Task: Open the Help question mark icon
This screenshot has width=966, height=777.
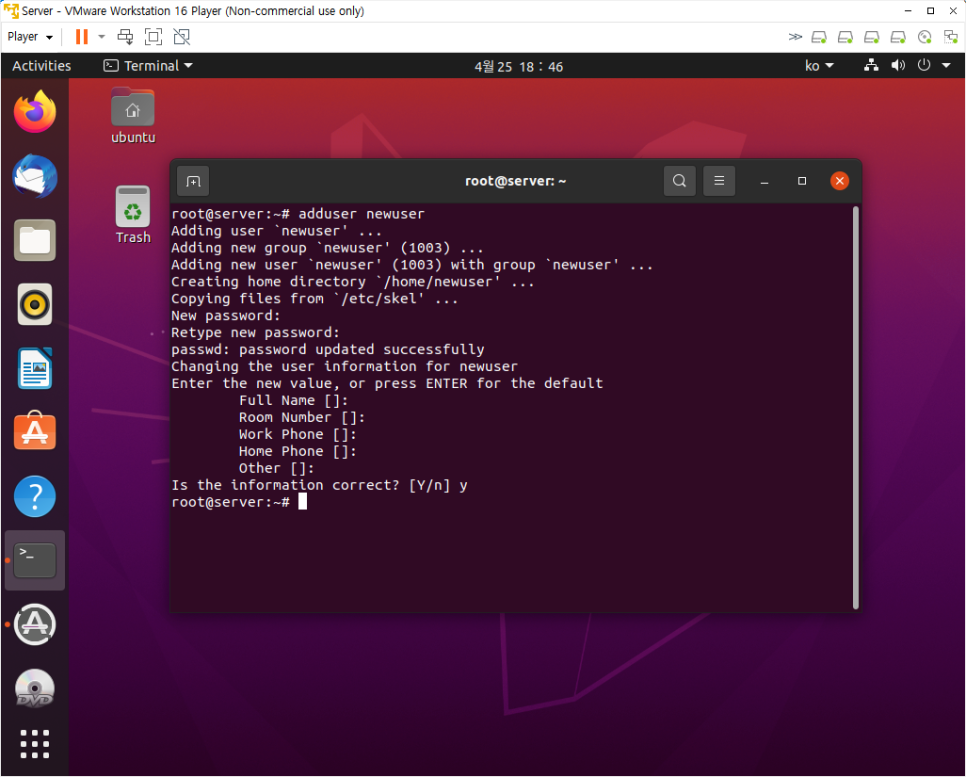Action: pos(35,496)
